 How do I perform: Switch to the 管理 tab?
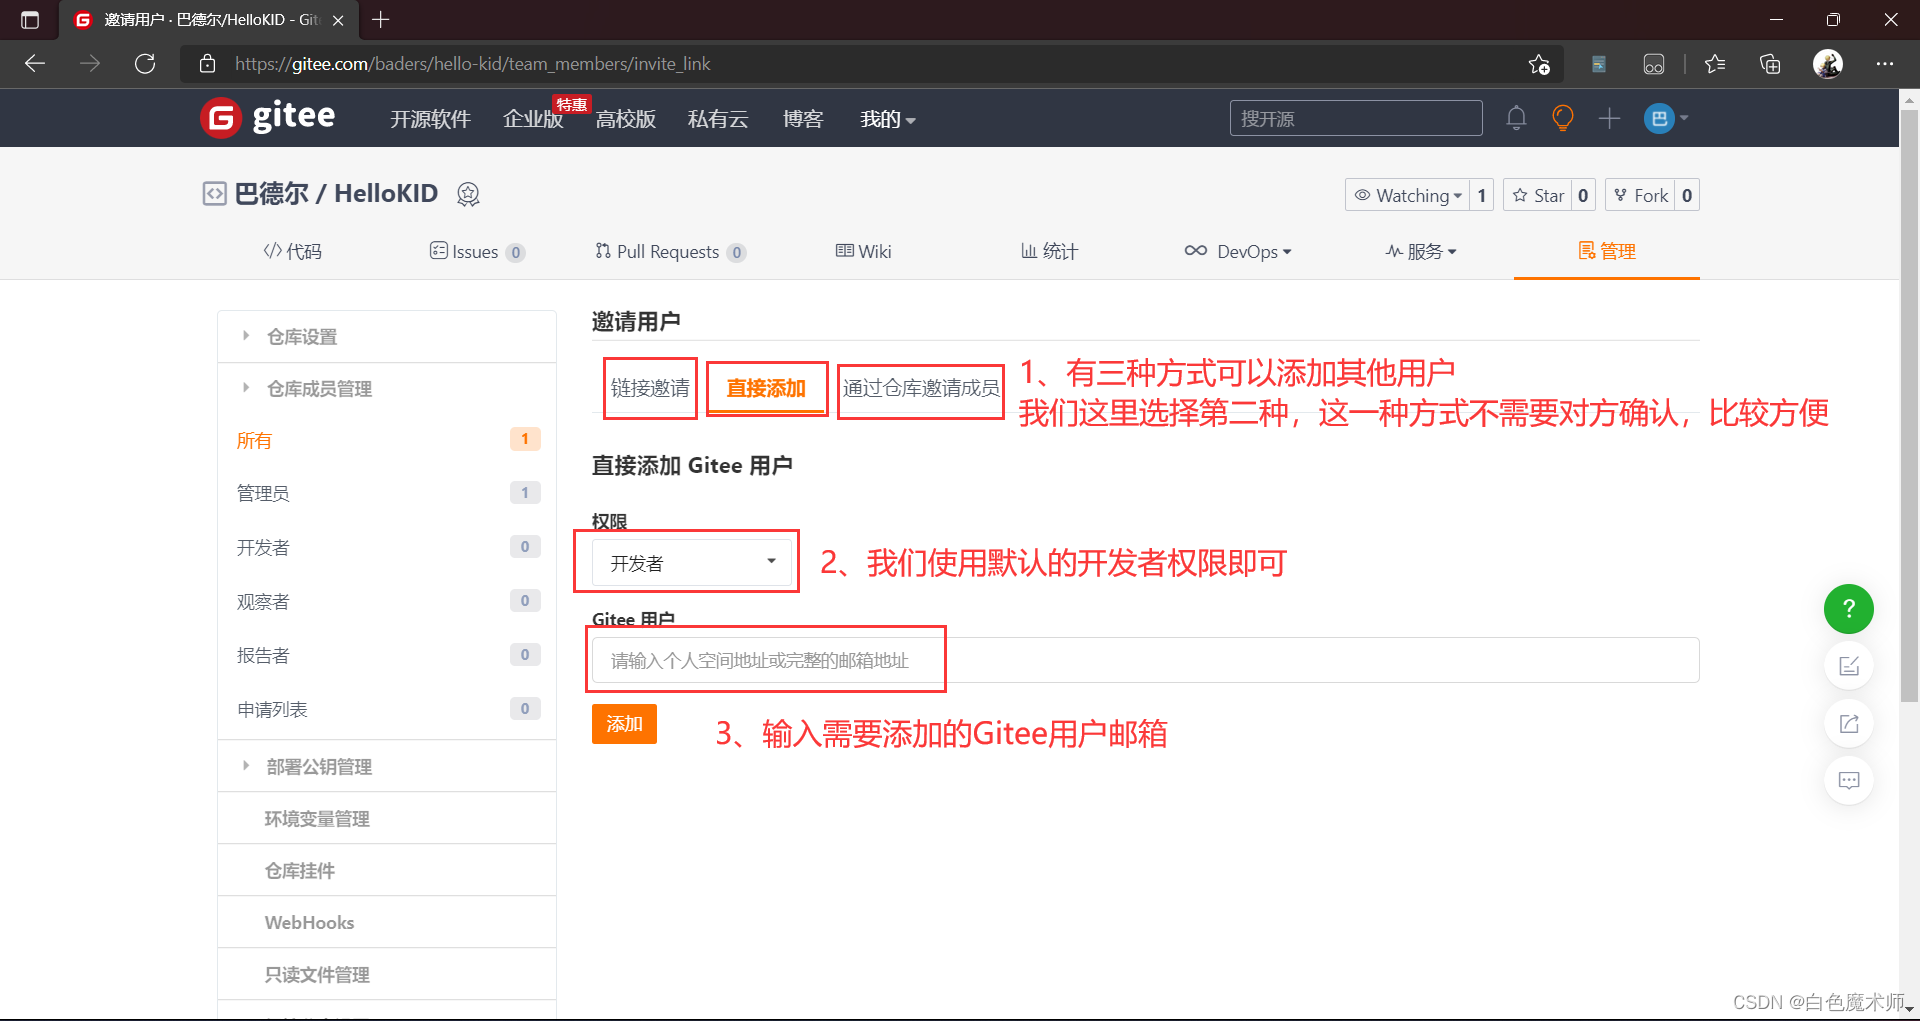pyautogui.click(x=1607, y=252)
